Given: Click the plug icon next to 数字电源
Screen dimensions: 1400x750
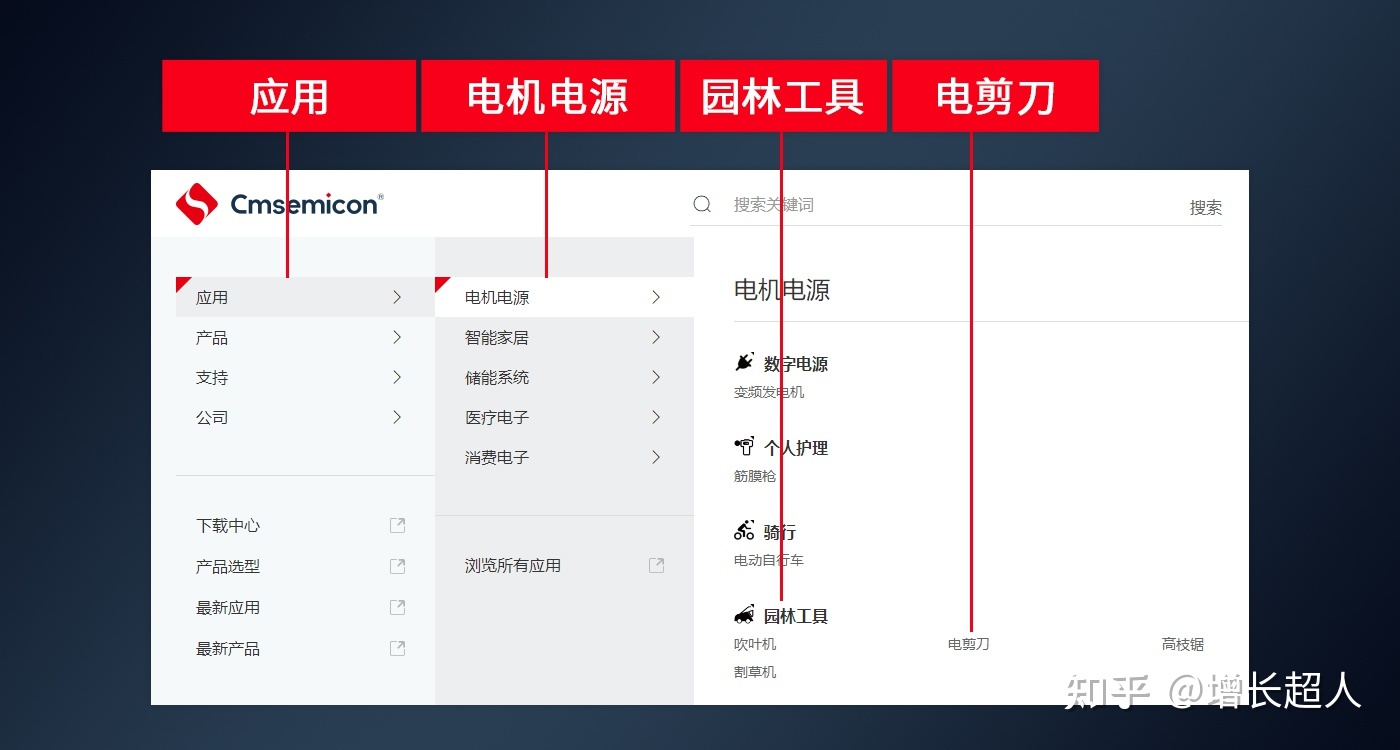Looking at the screenshot, I should pos(744,363).
